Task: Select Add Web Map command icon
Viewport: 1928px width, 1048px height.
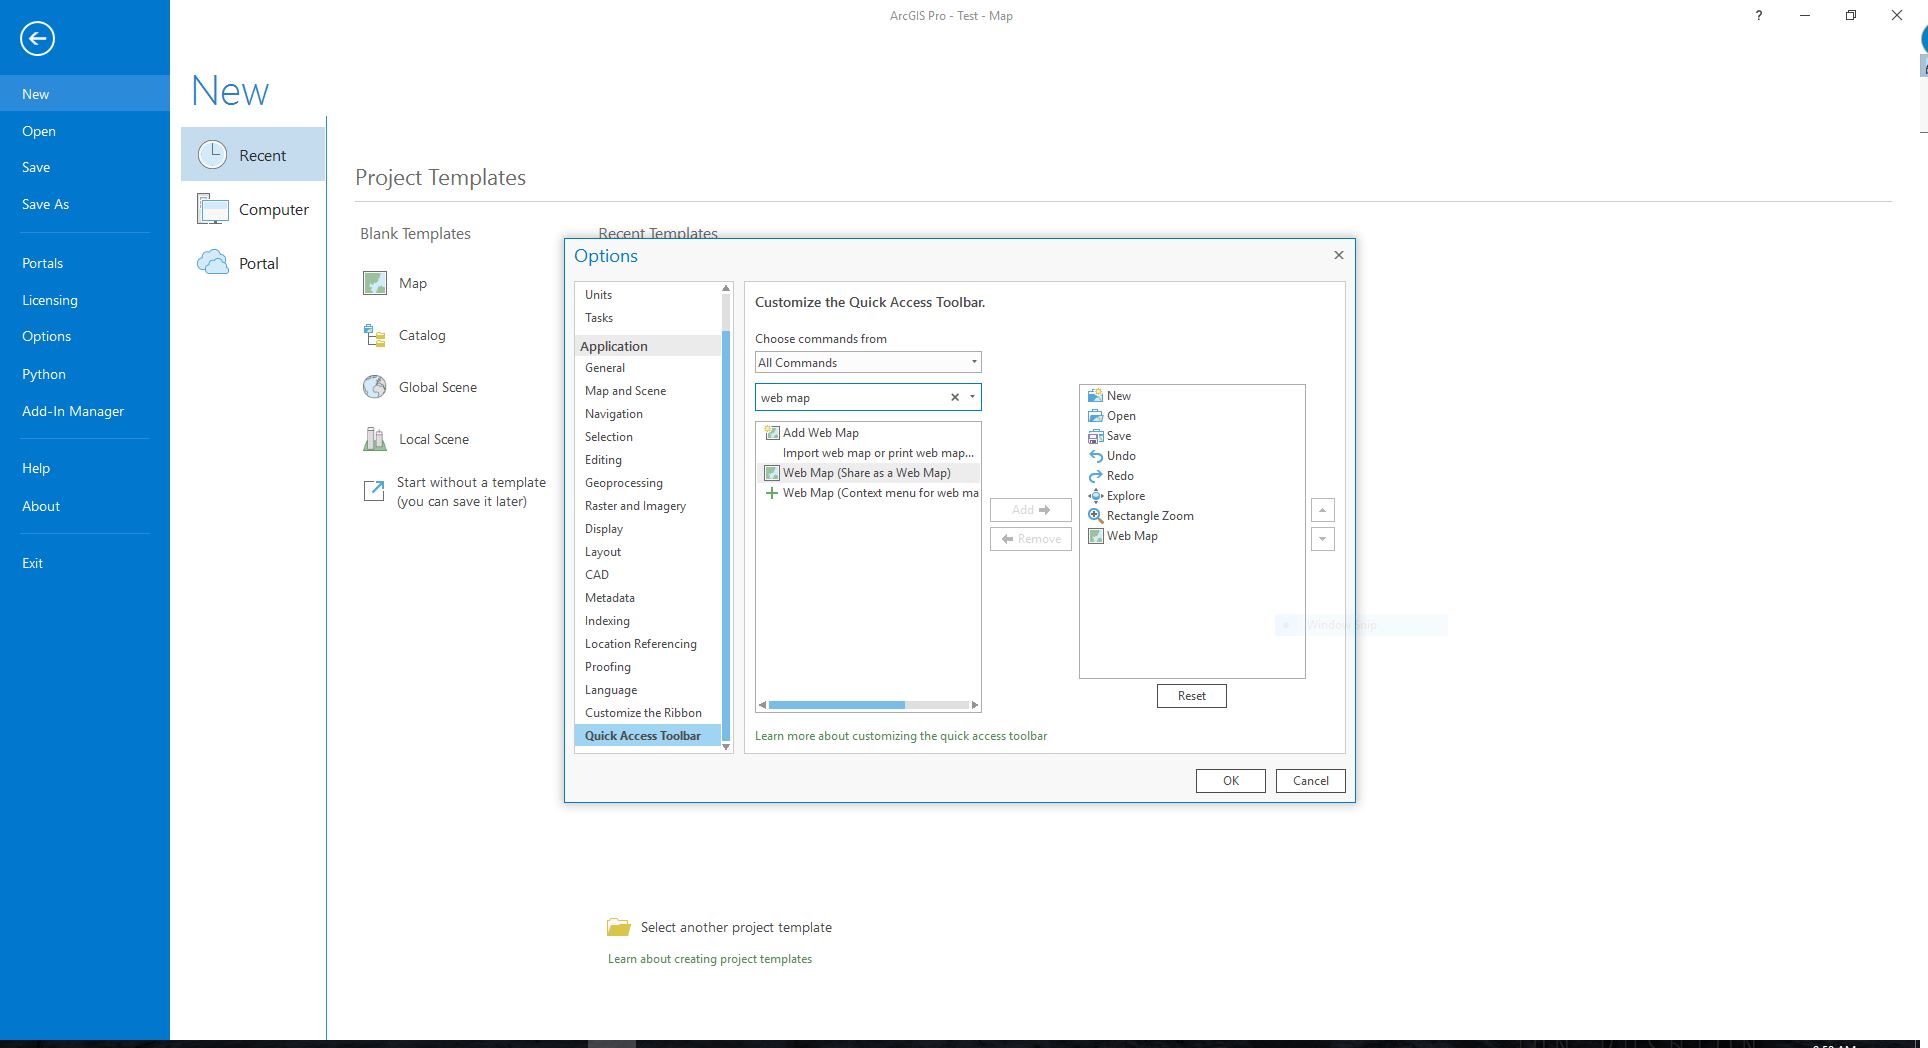Action: (x=772, y=433)
